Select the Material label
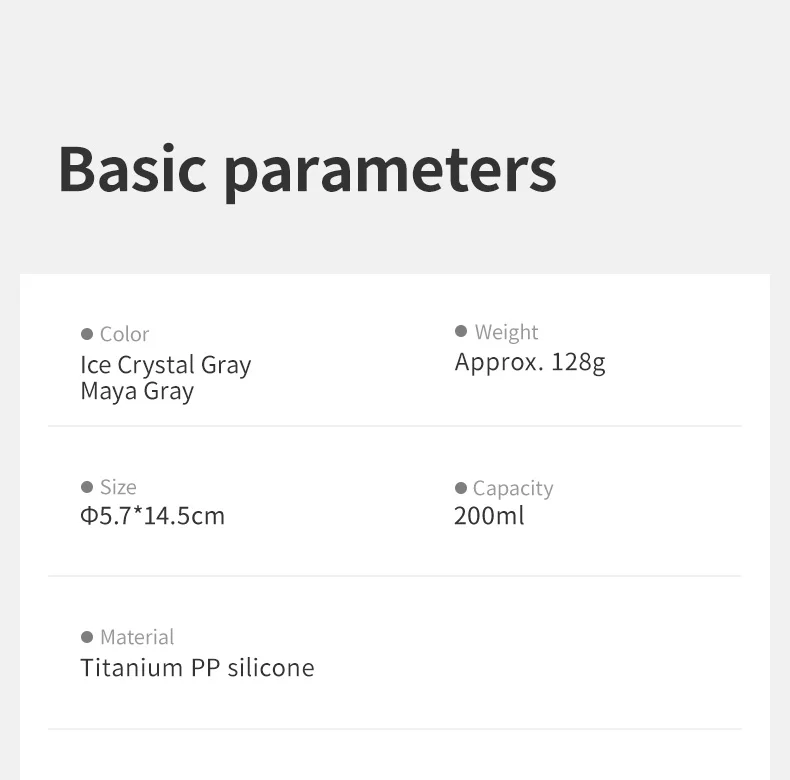This screenshot has height=780, width=790. (x=137, y=637)
